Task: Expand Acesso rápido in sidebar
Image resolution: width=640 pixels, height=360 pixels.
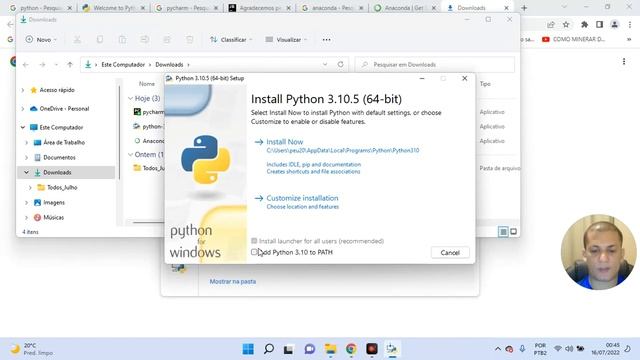Action: pyautogui.click(x=23, y=90)
